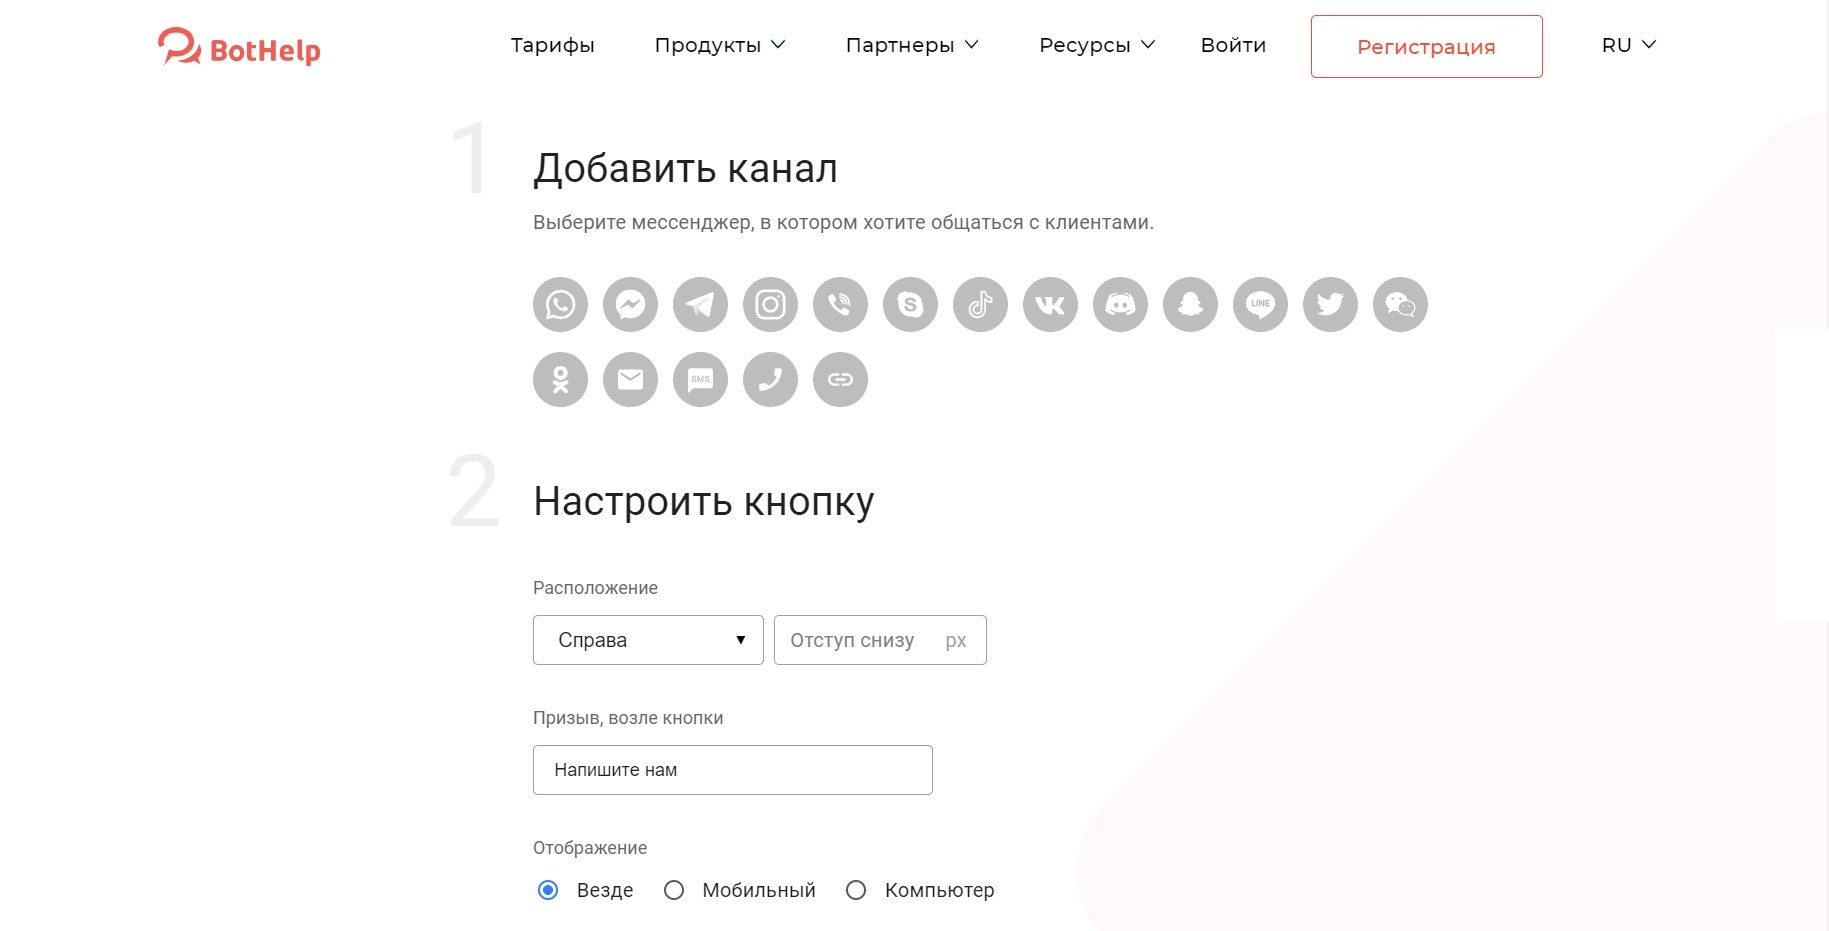Choose the Twitter bird icon
Viewport: 1829px width, 931px height.
tap(1330, 304)
